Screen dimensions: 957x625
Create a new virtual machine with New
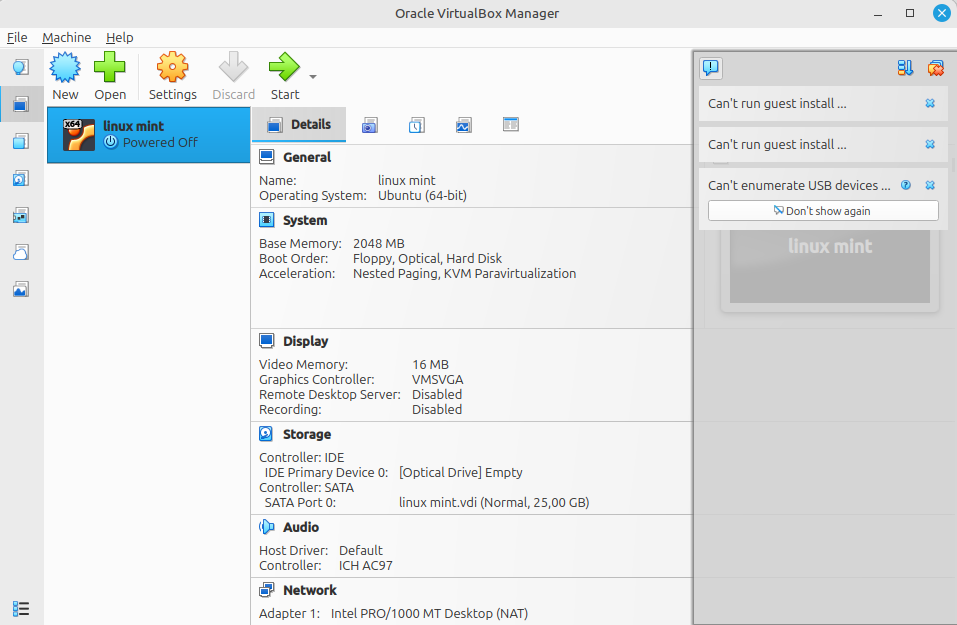[x=65, y=77]
